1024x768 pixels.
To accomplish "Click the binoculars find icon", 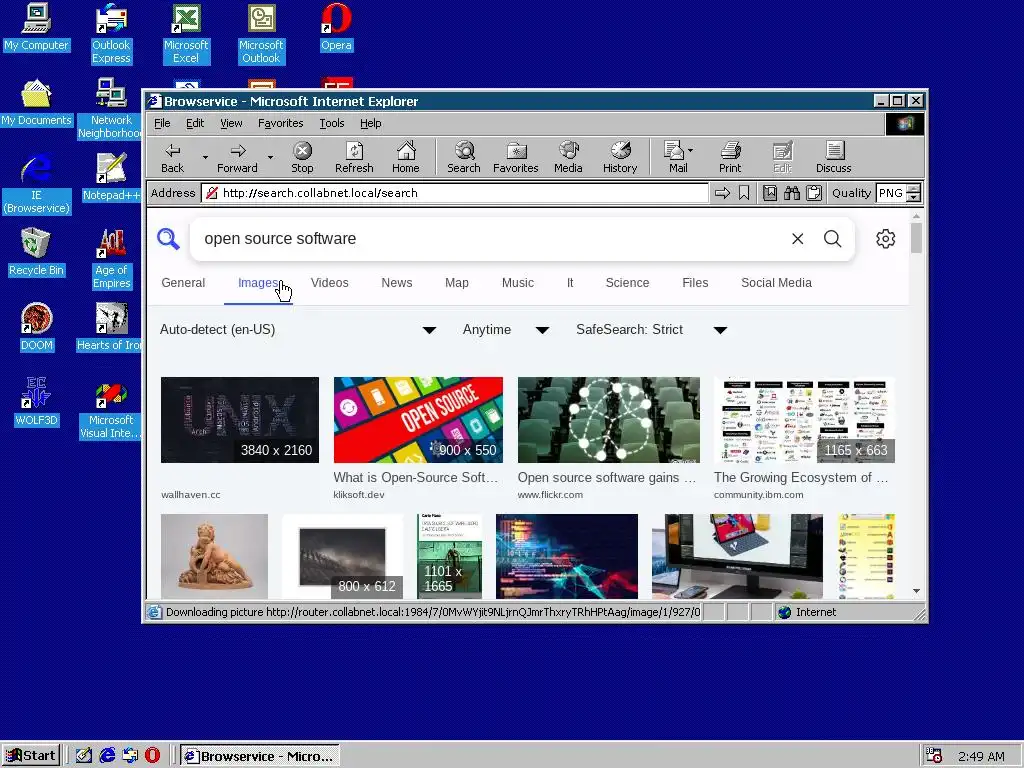I will 792,193.
